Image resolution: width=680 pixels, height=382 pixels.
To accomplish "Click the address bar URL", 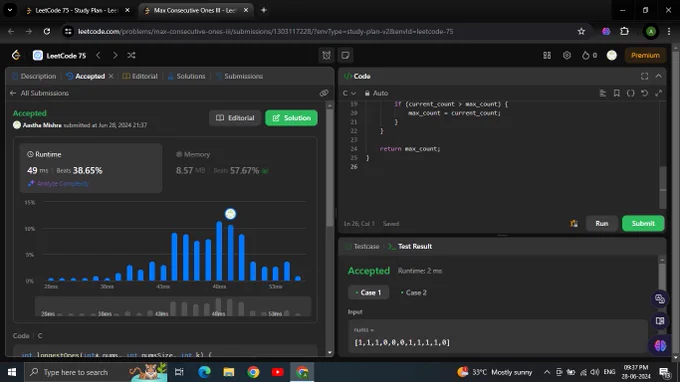I will [265, 31].
